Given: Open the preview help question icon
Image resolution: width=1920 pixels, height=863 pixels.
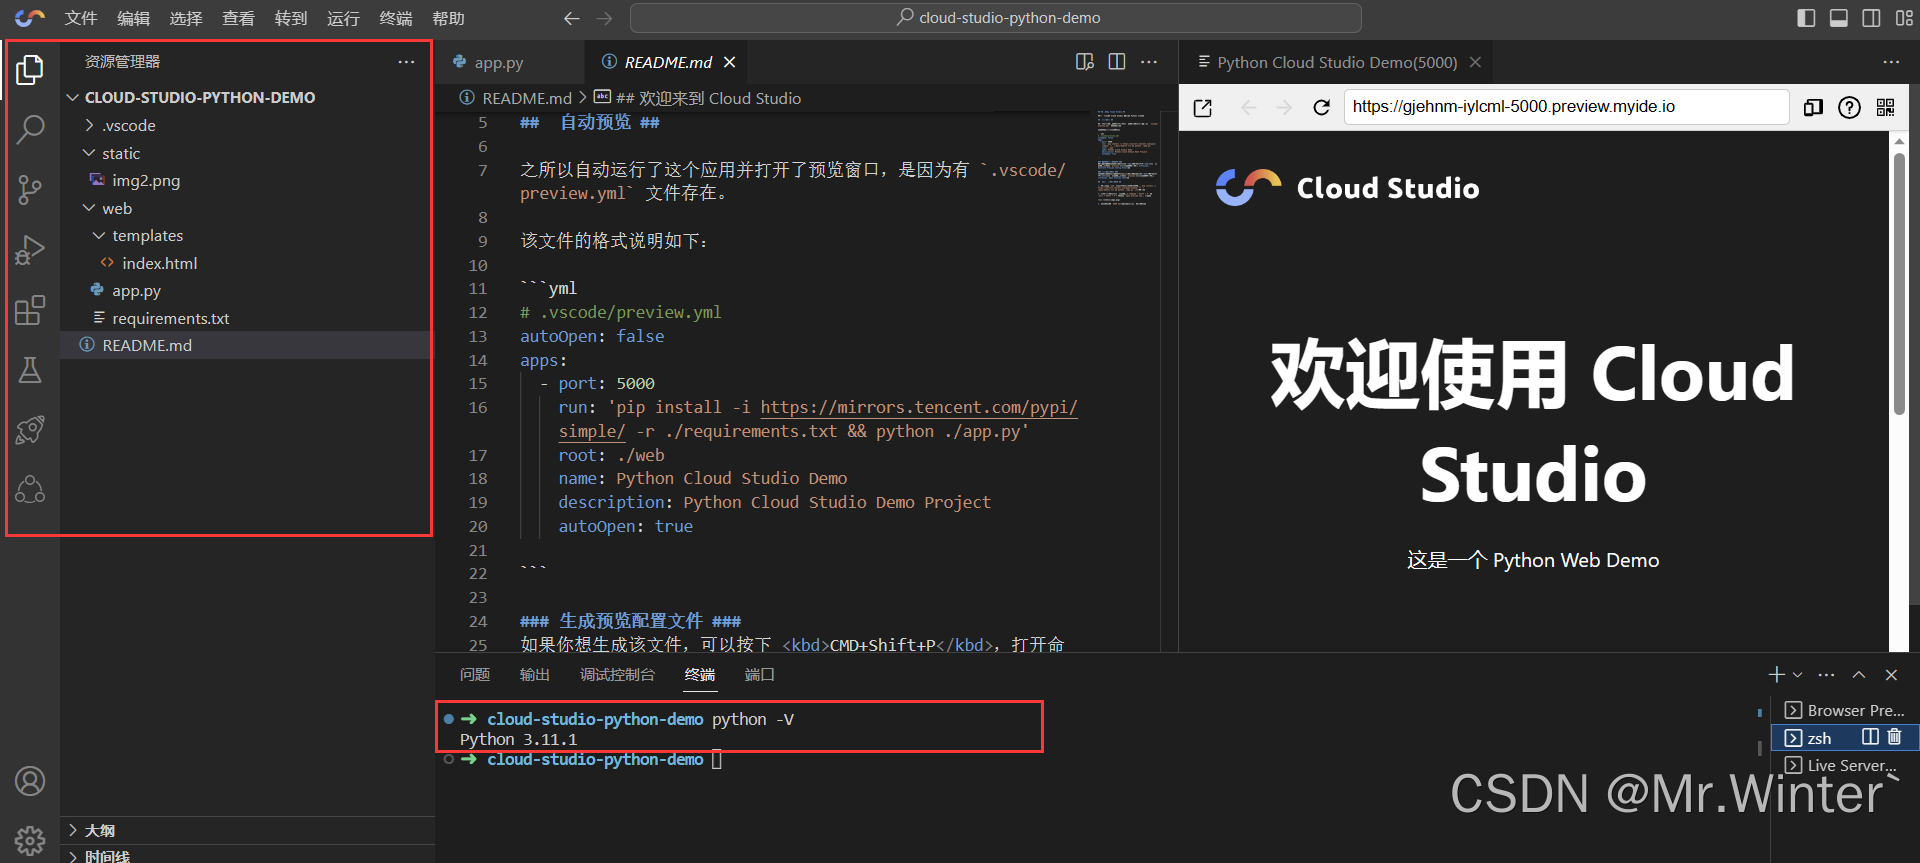Looking at the screenshot, I should (x=1850, y=107).
